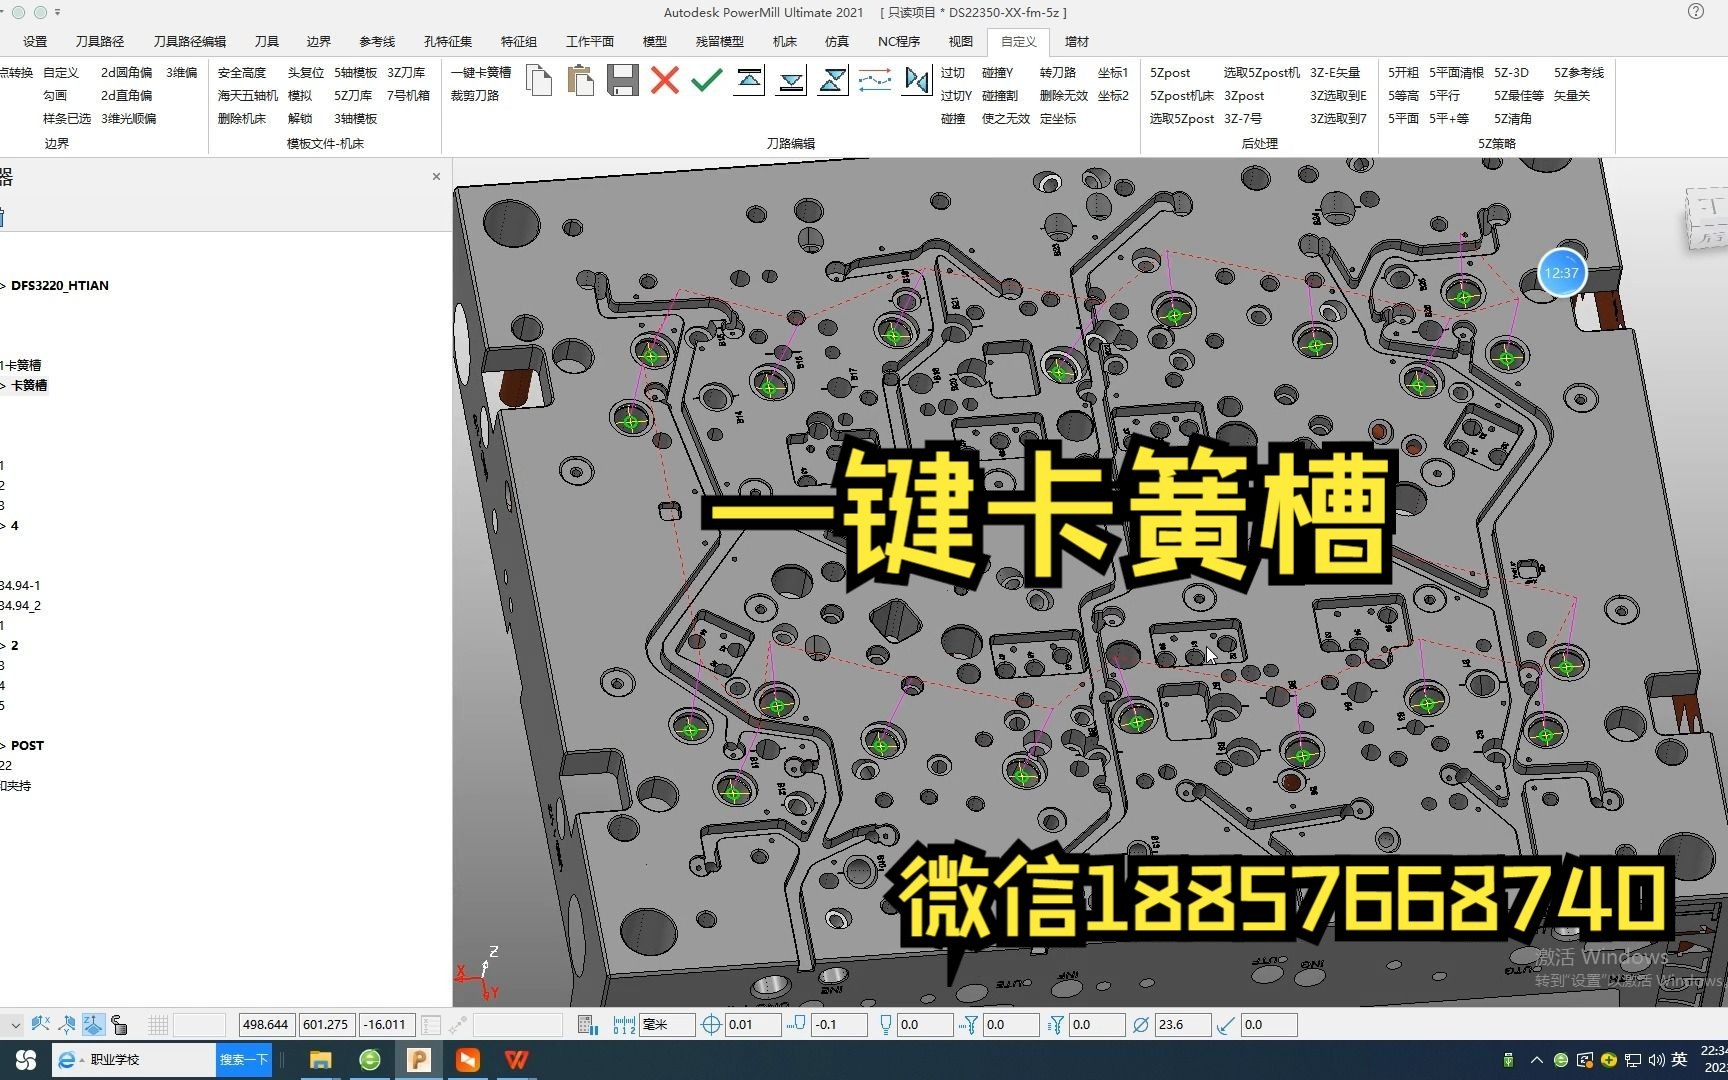Reverse toolpath direction with the arrows icon
The height and width of the screenshot is (1080, 1728).
[x=876, y=80]
